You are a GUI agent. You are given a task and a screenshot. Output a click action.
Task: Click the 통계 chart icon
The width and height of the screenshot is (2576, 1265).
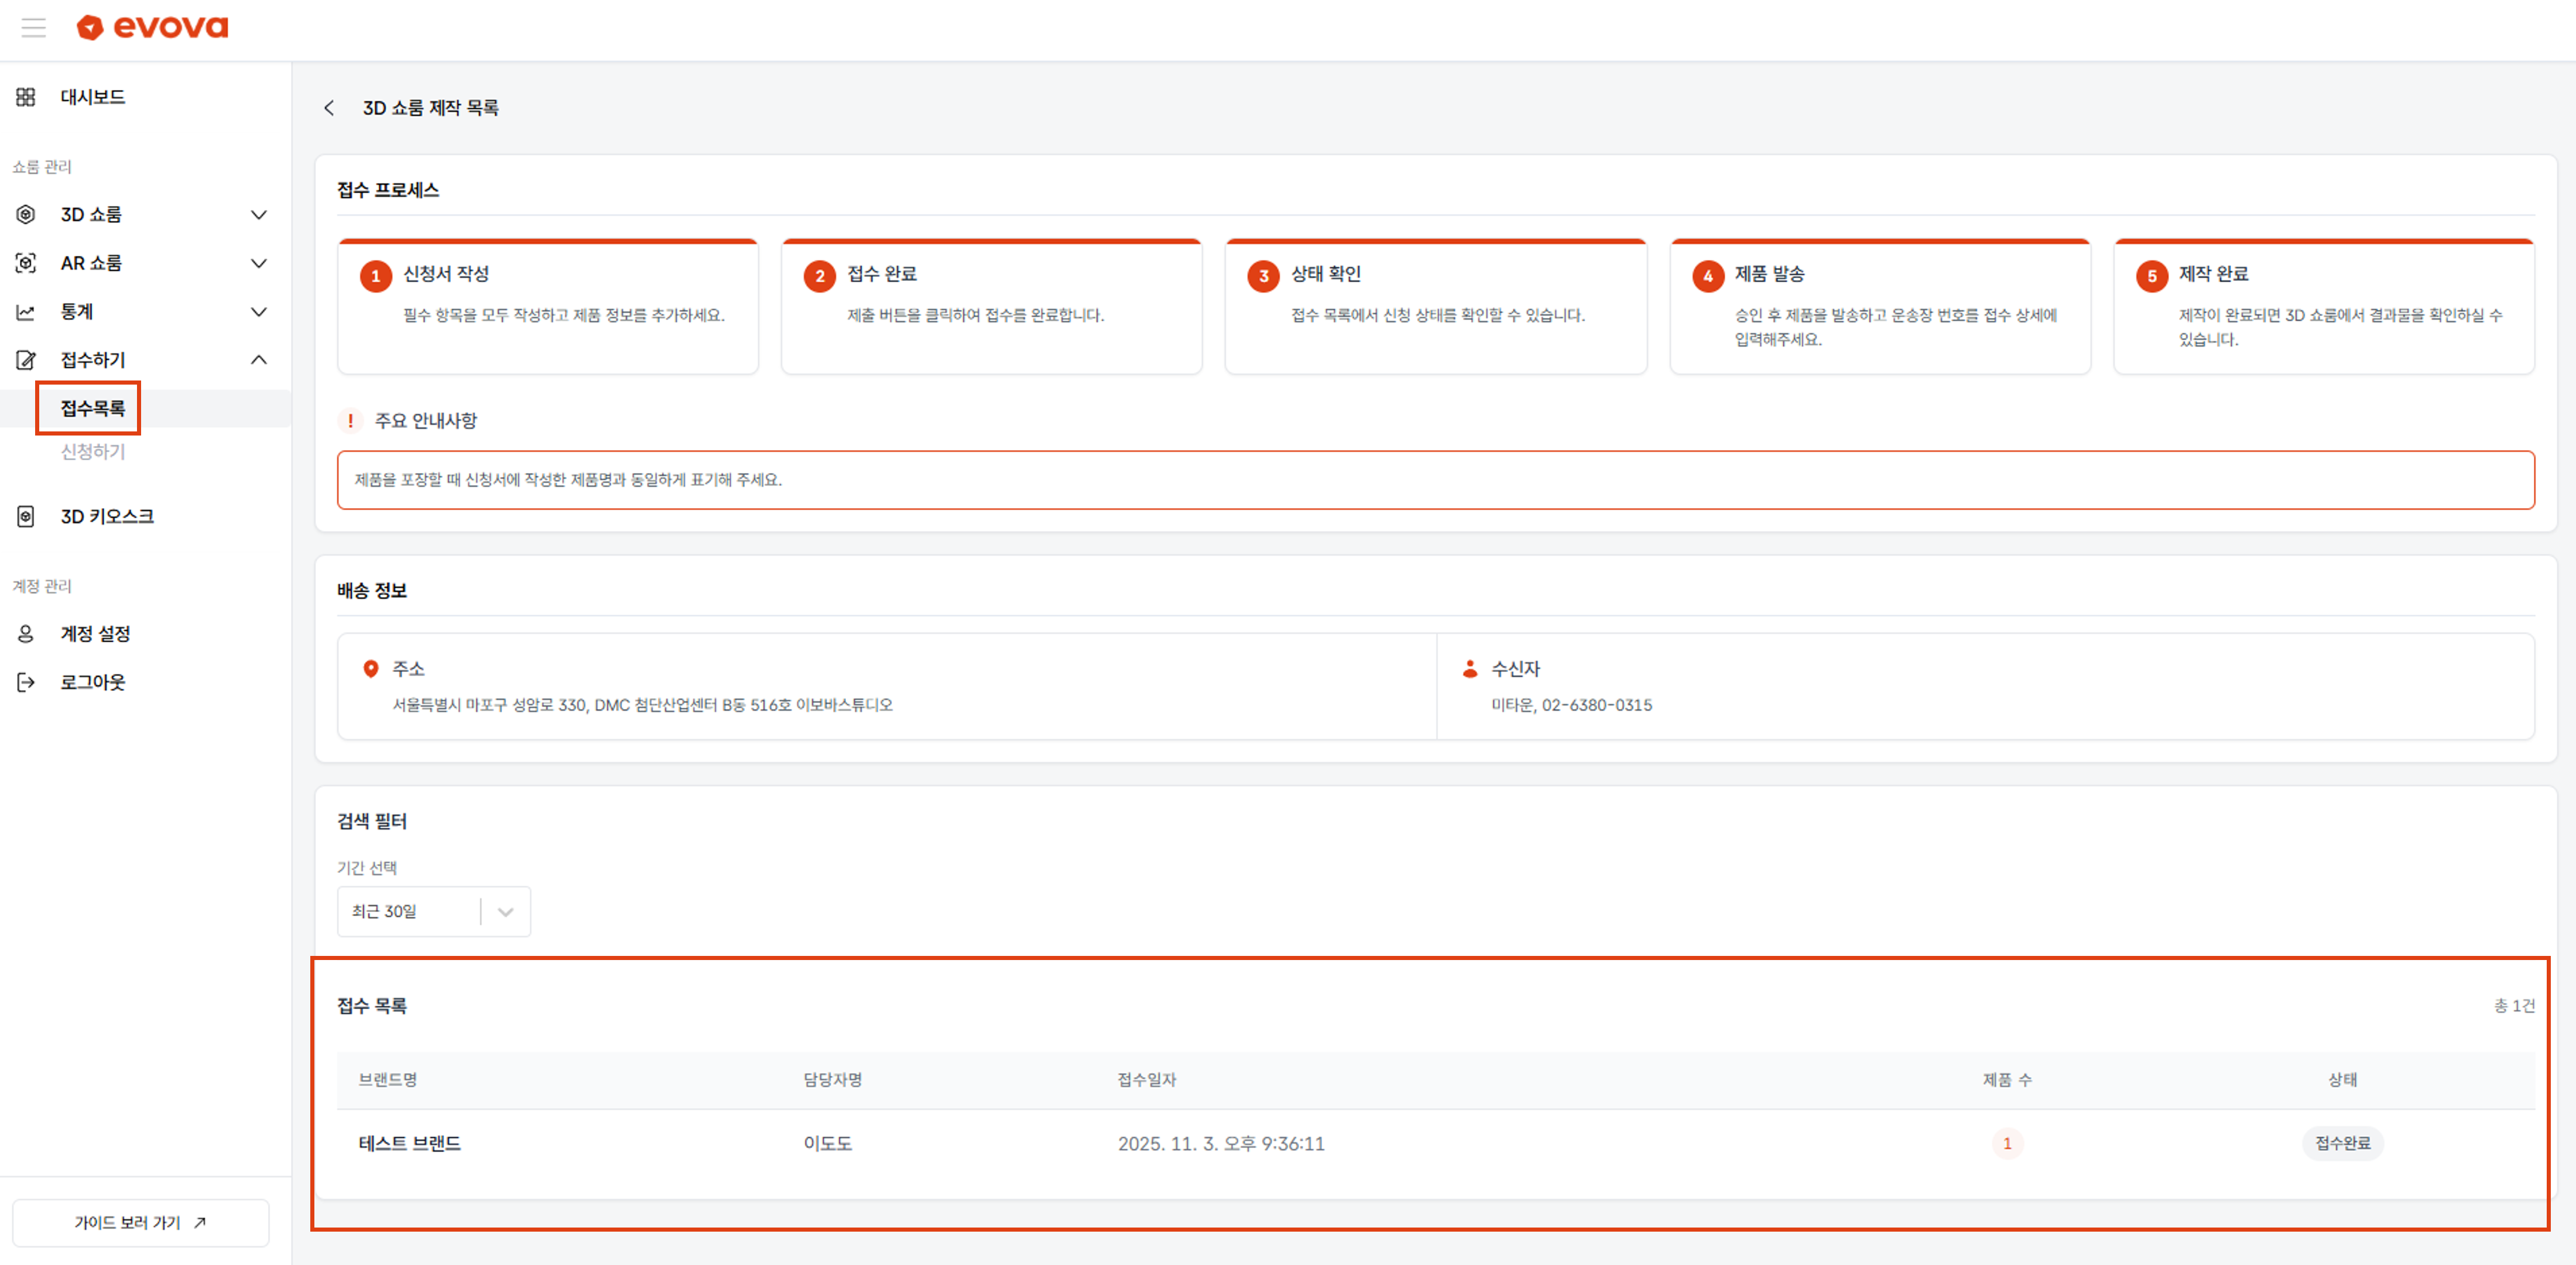pos(26,312)
